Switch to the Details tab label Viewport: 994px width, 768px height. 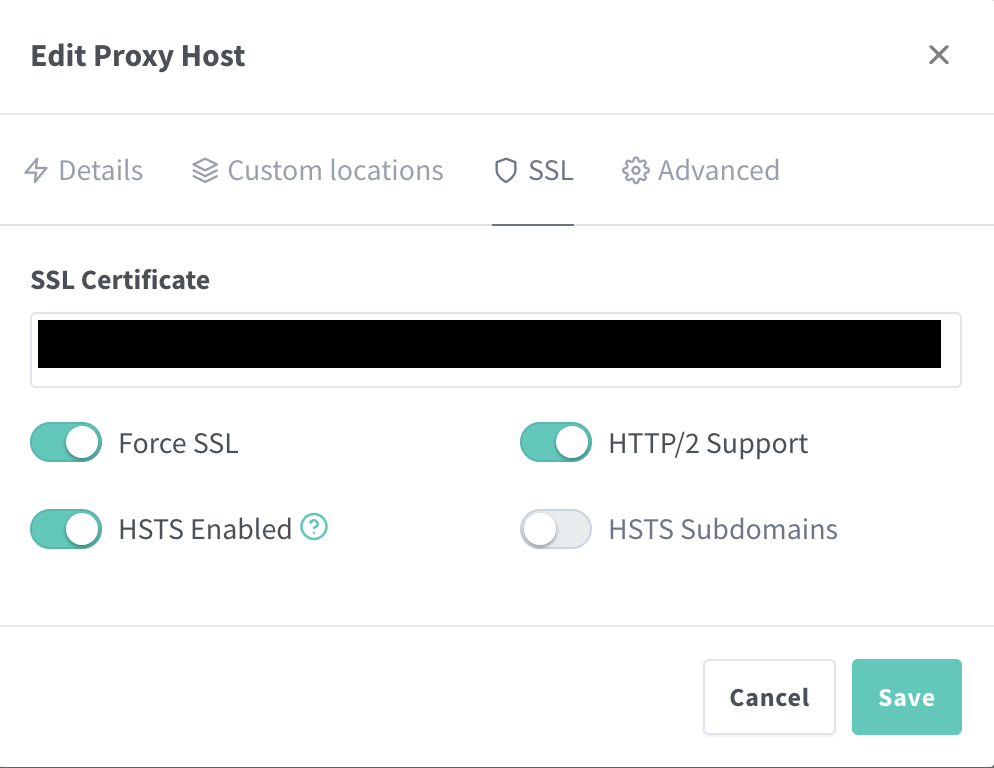pos(101,171)
